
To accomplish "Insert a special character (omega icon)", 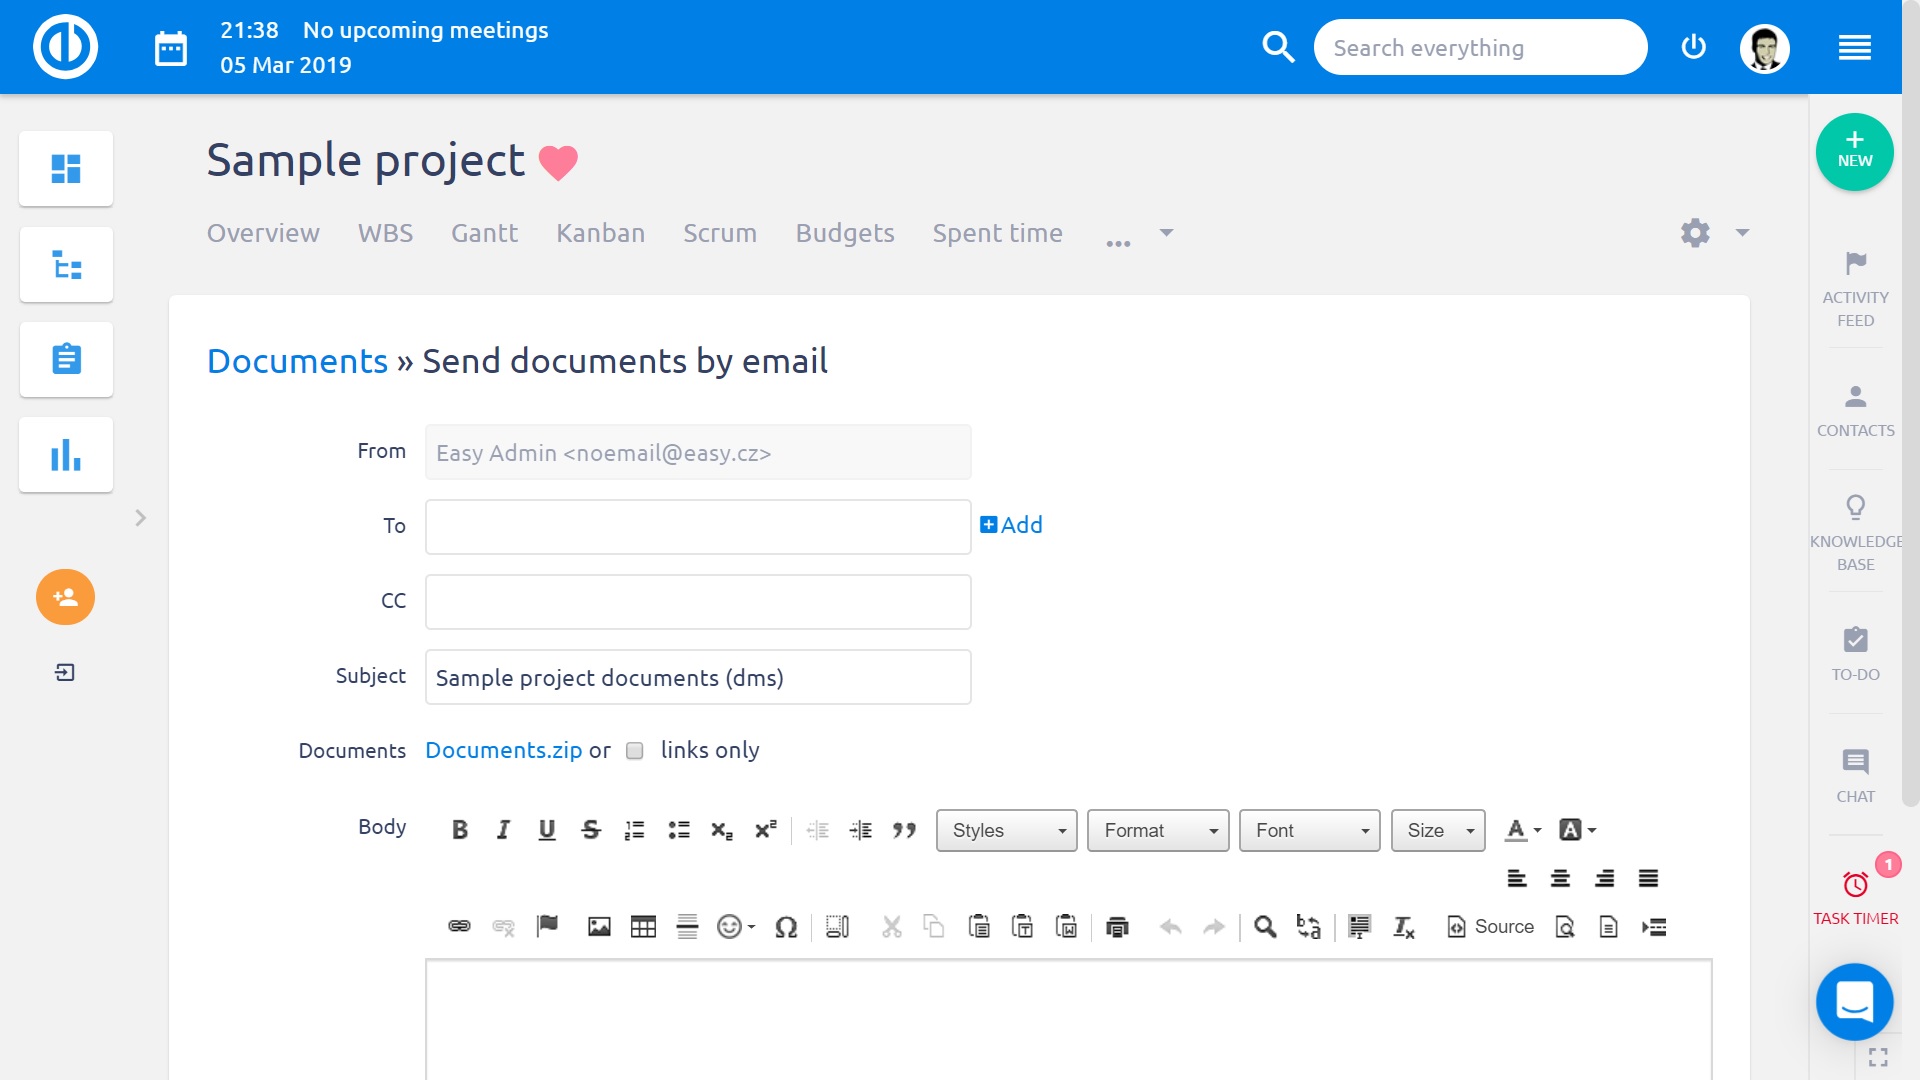I will click(x=786, y=926).
